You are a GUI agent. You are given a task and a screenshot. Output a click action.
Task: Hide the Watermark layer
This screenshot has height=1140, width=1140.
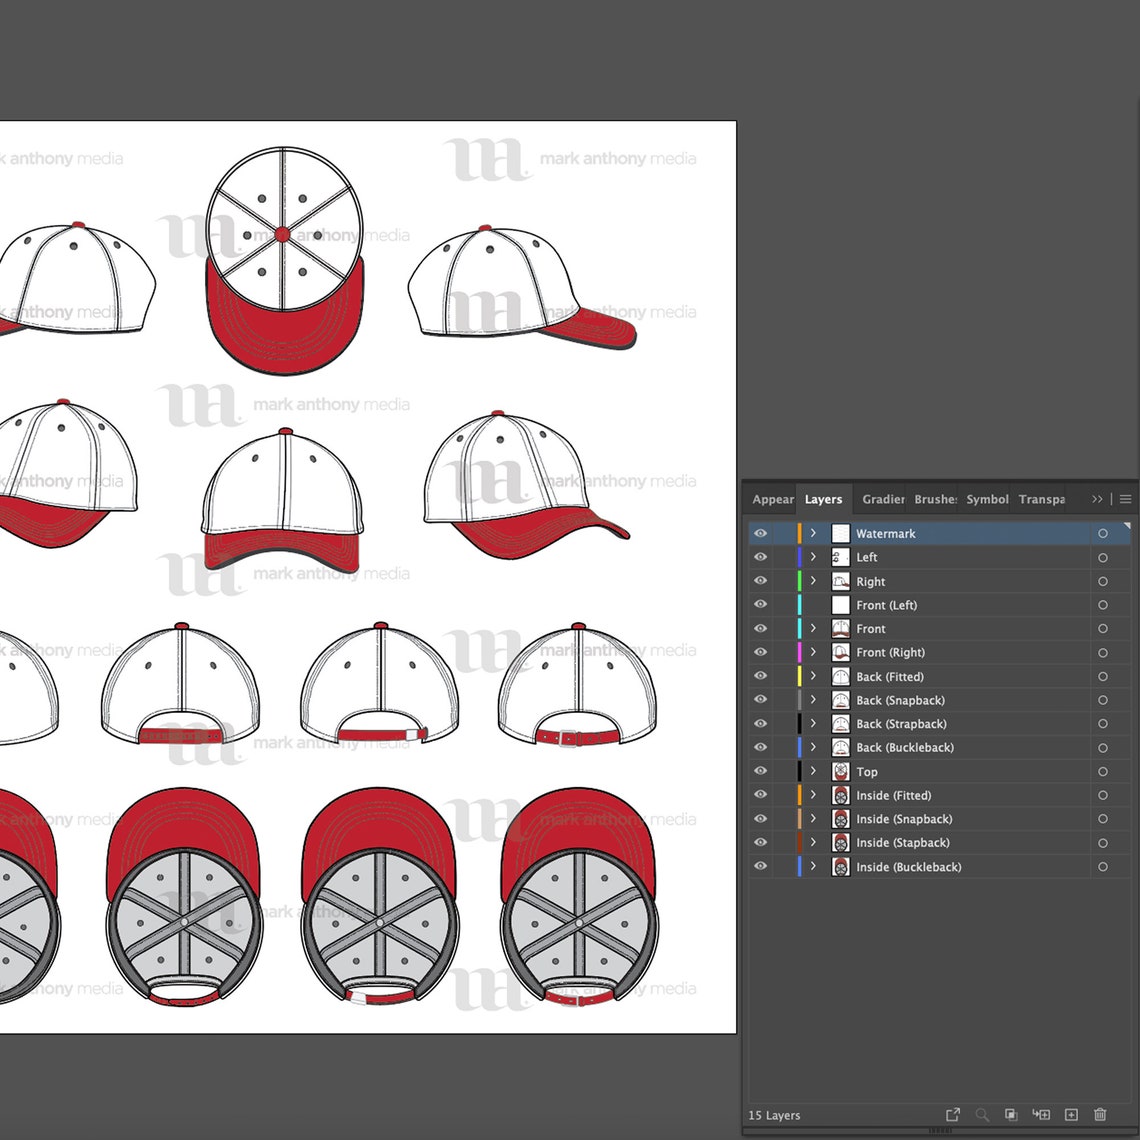(760, 533)
